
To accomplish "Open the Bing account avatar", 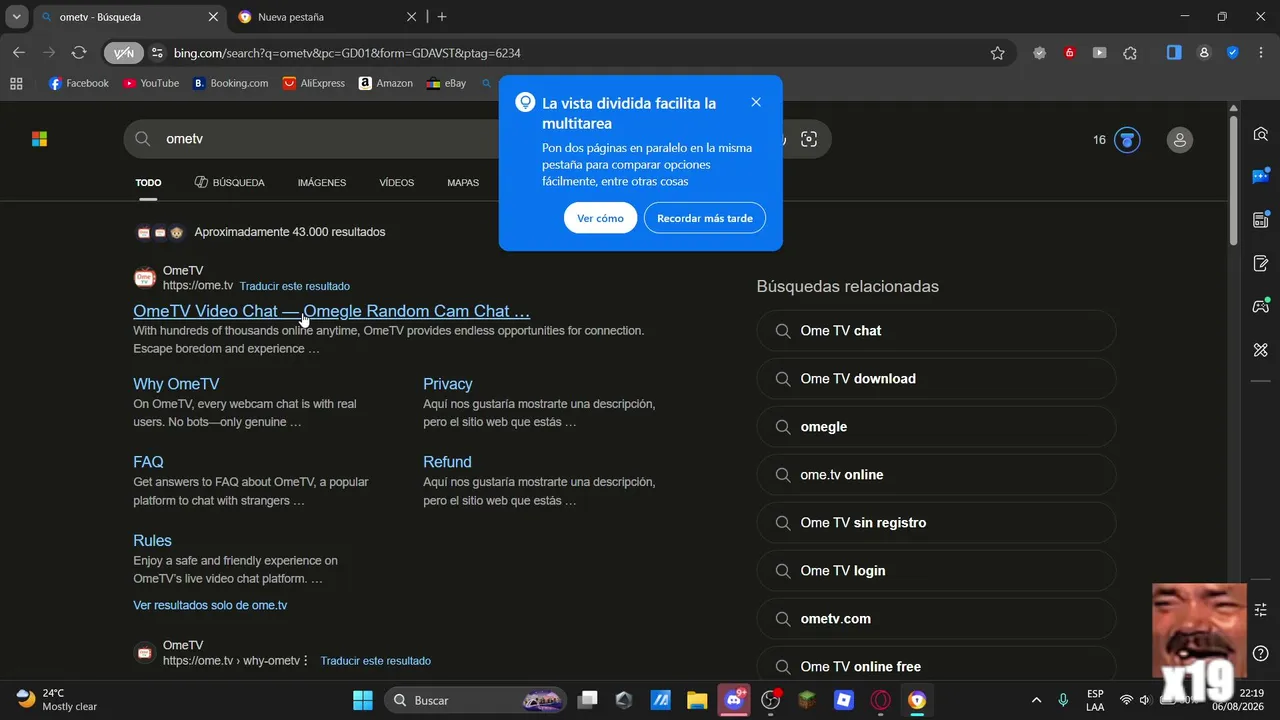I will pos(1180,140).
